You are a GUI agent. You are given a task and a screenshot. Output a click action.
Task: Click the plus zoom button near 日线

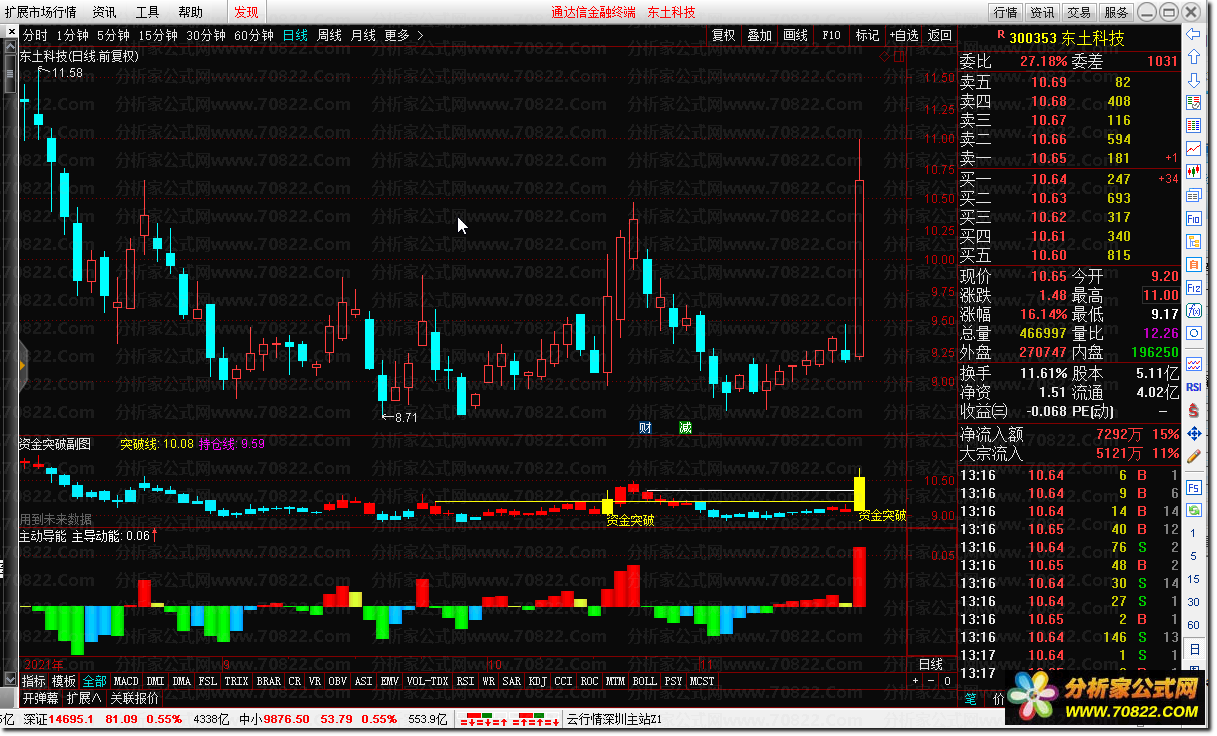point(915,681)
